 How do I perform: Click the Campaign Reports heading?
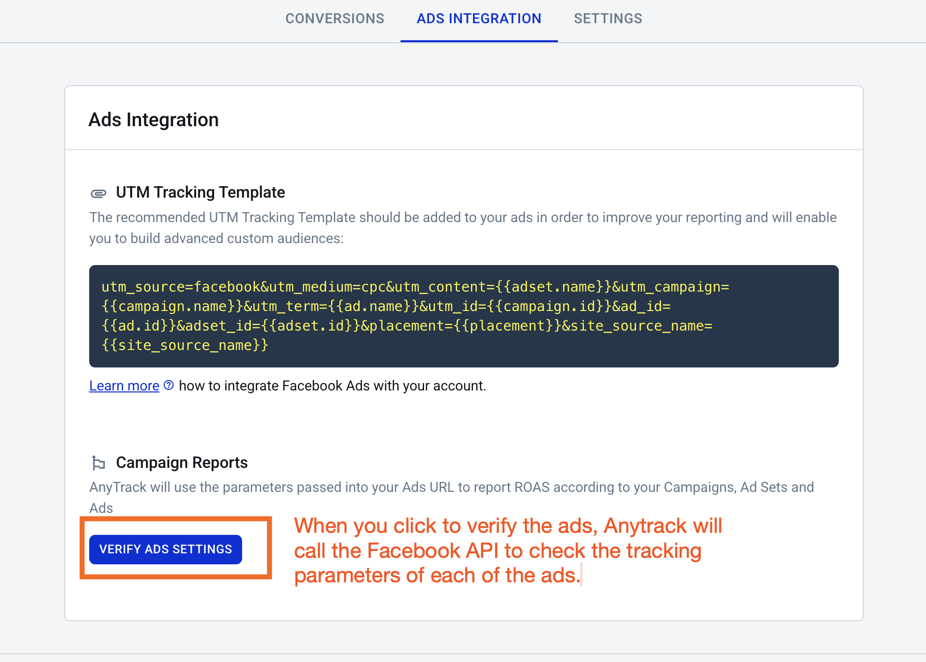(x=181, y=462)
